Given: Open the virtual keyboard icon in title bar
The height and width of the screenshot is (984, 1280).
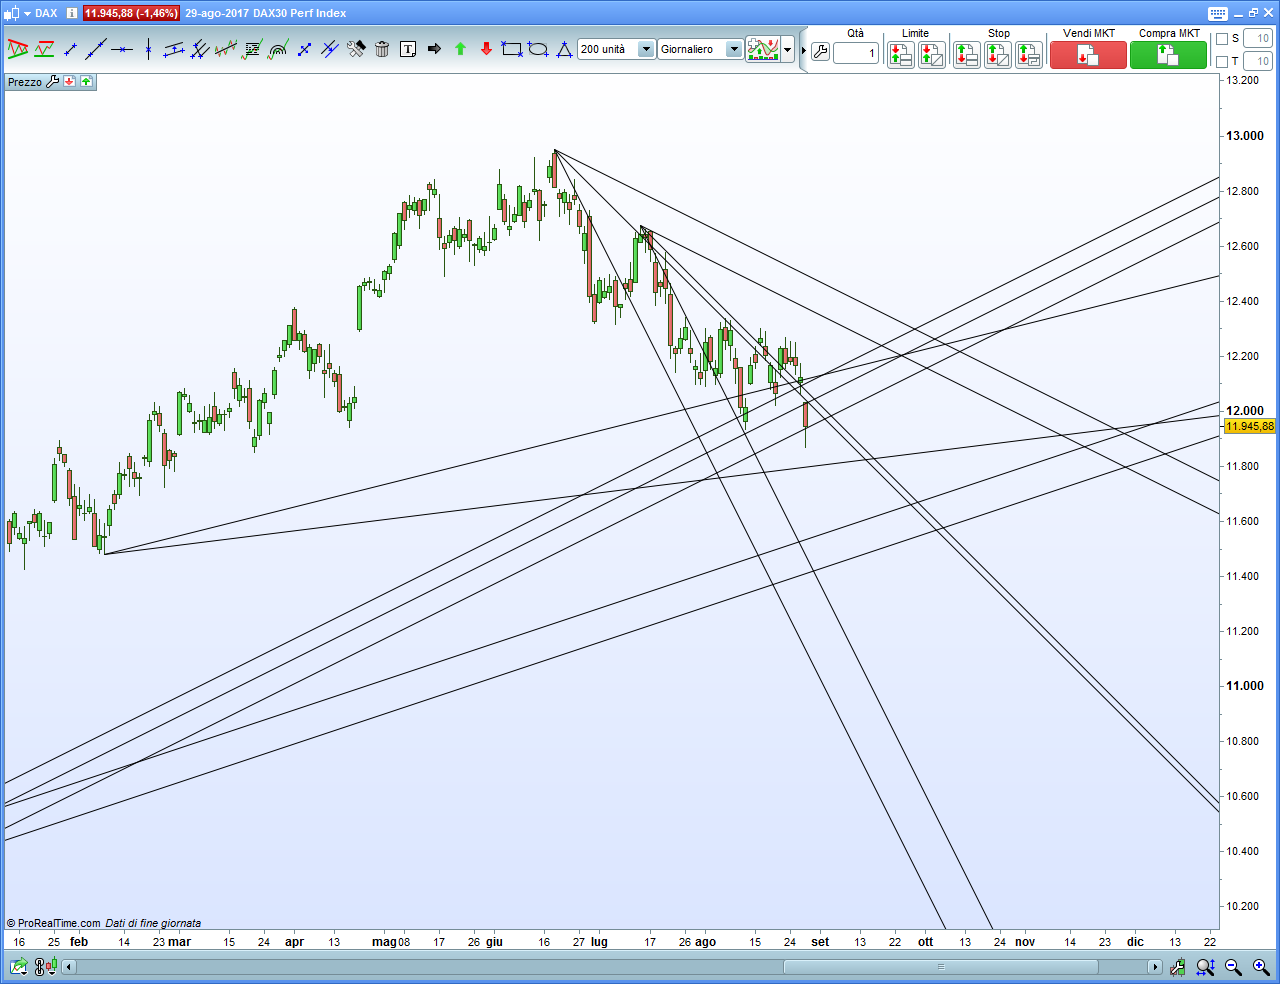Looking at the screenshot, I should coord(1217,13).
